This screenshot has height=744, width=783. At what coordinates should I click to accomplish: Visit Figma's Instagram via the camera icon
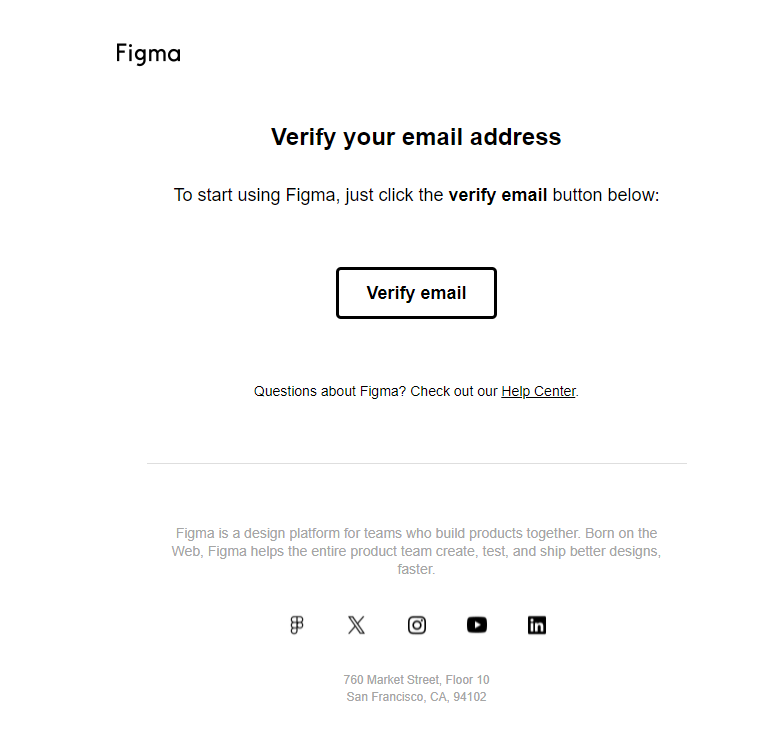[x=416, y=625]
